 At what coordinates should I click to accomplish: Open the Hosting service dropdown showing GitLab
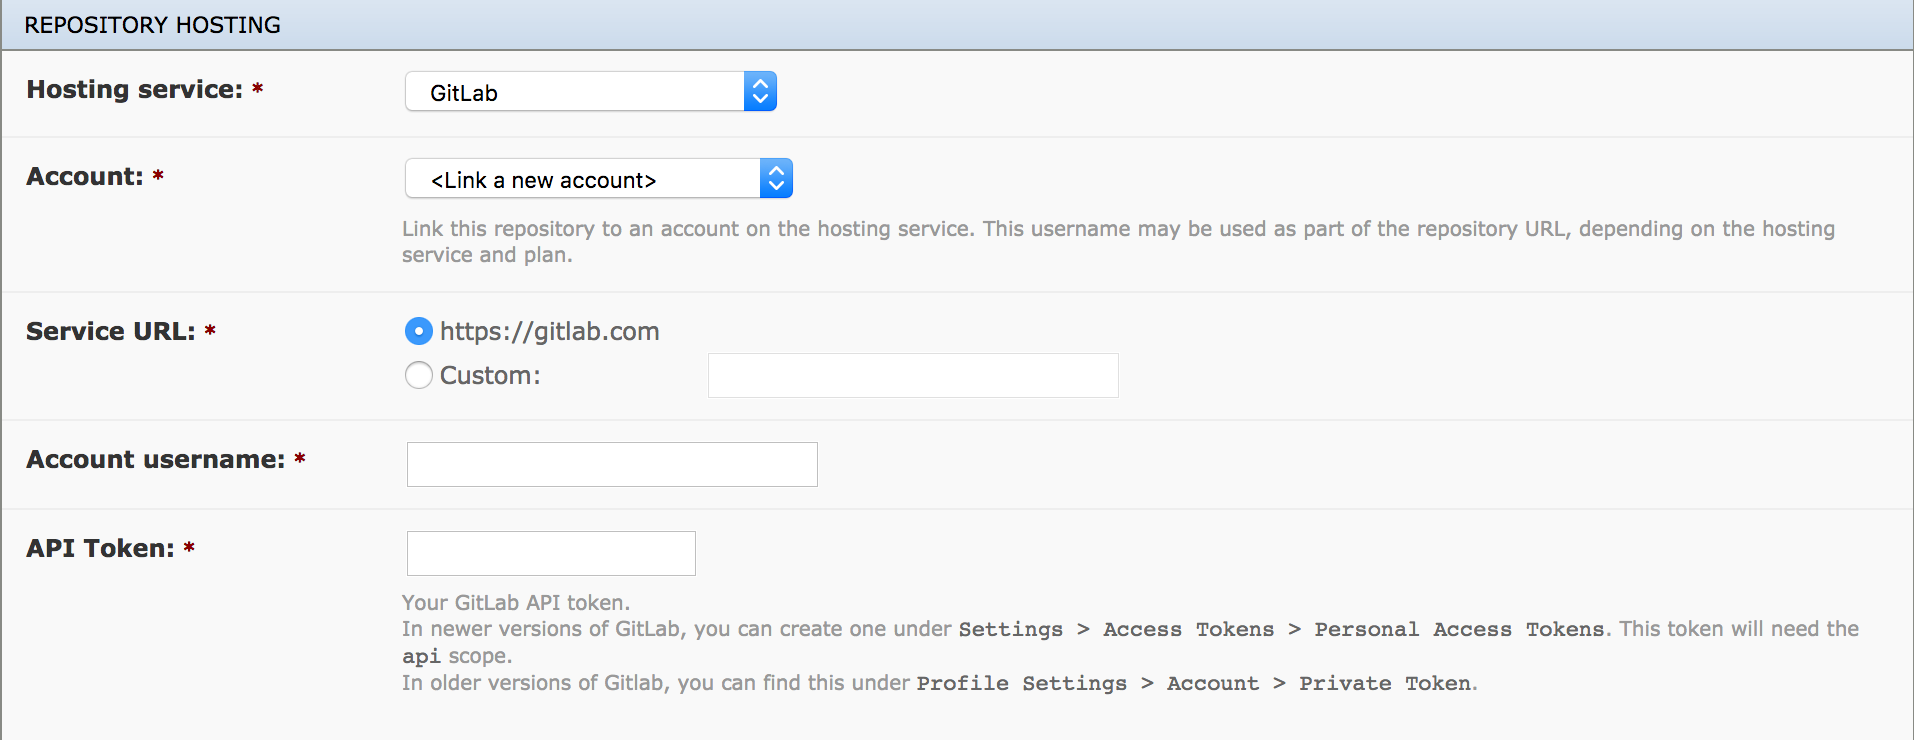(x=590, y=92)
